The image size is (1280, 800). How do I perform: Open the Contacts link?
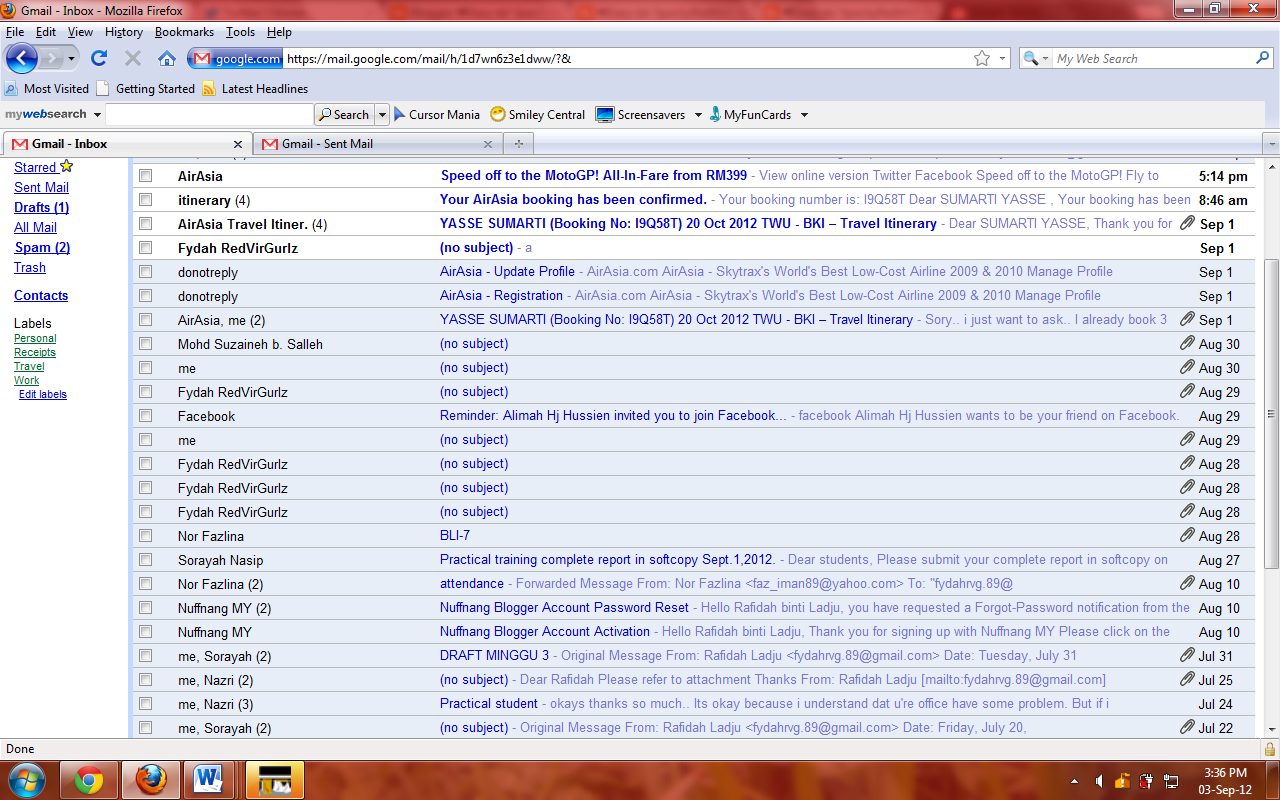pyautogui.click(x=41, y=295)
